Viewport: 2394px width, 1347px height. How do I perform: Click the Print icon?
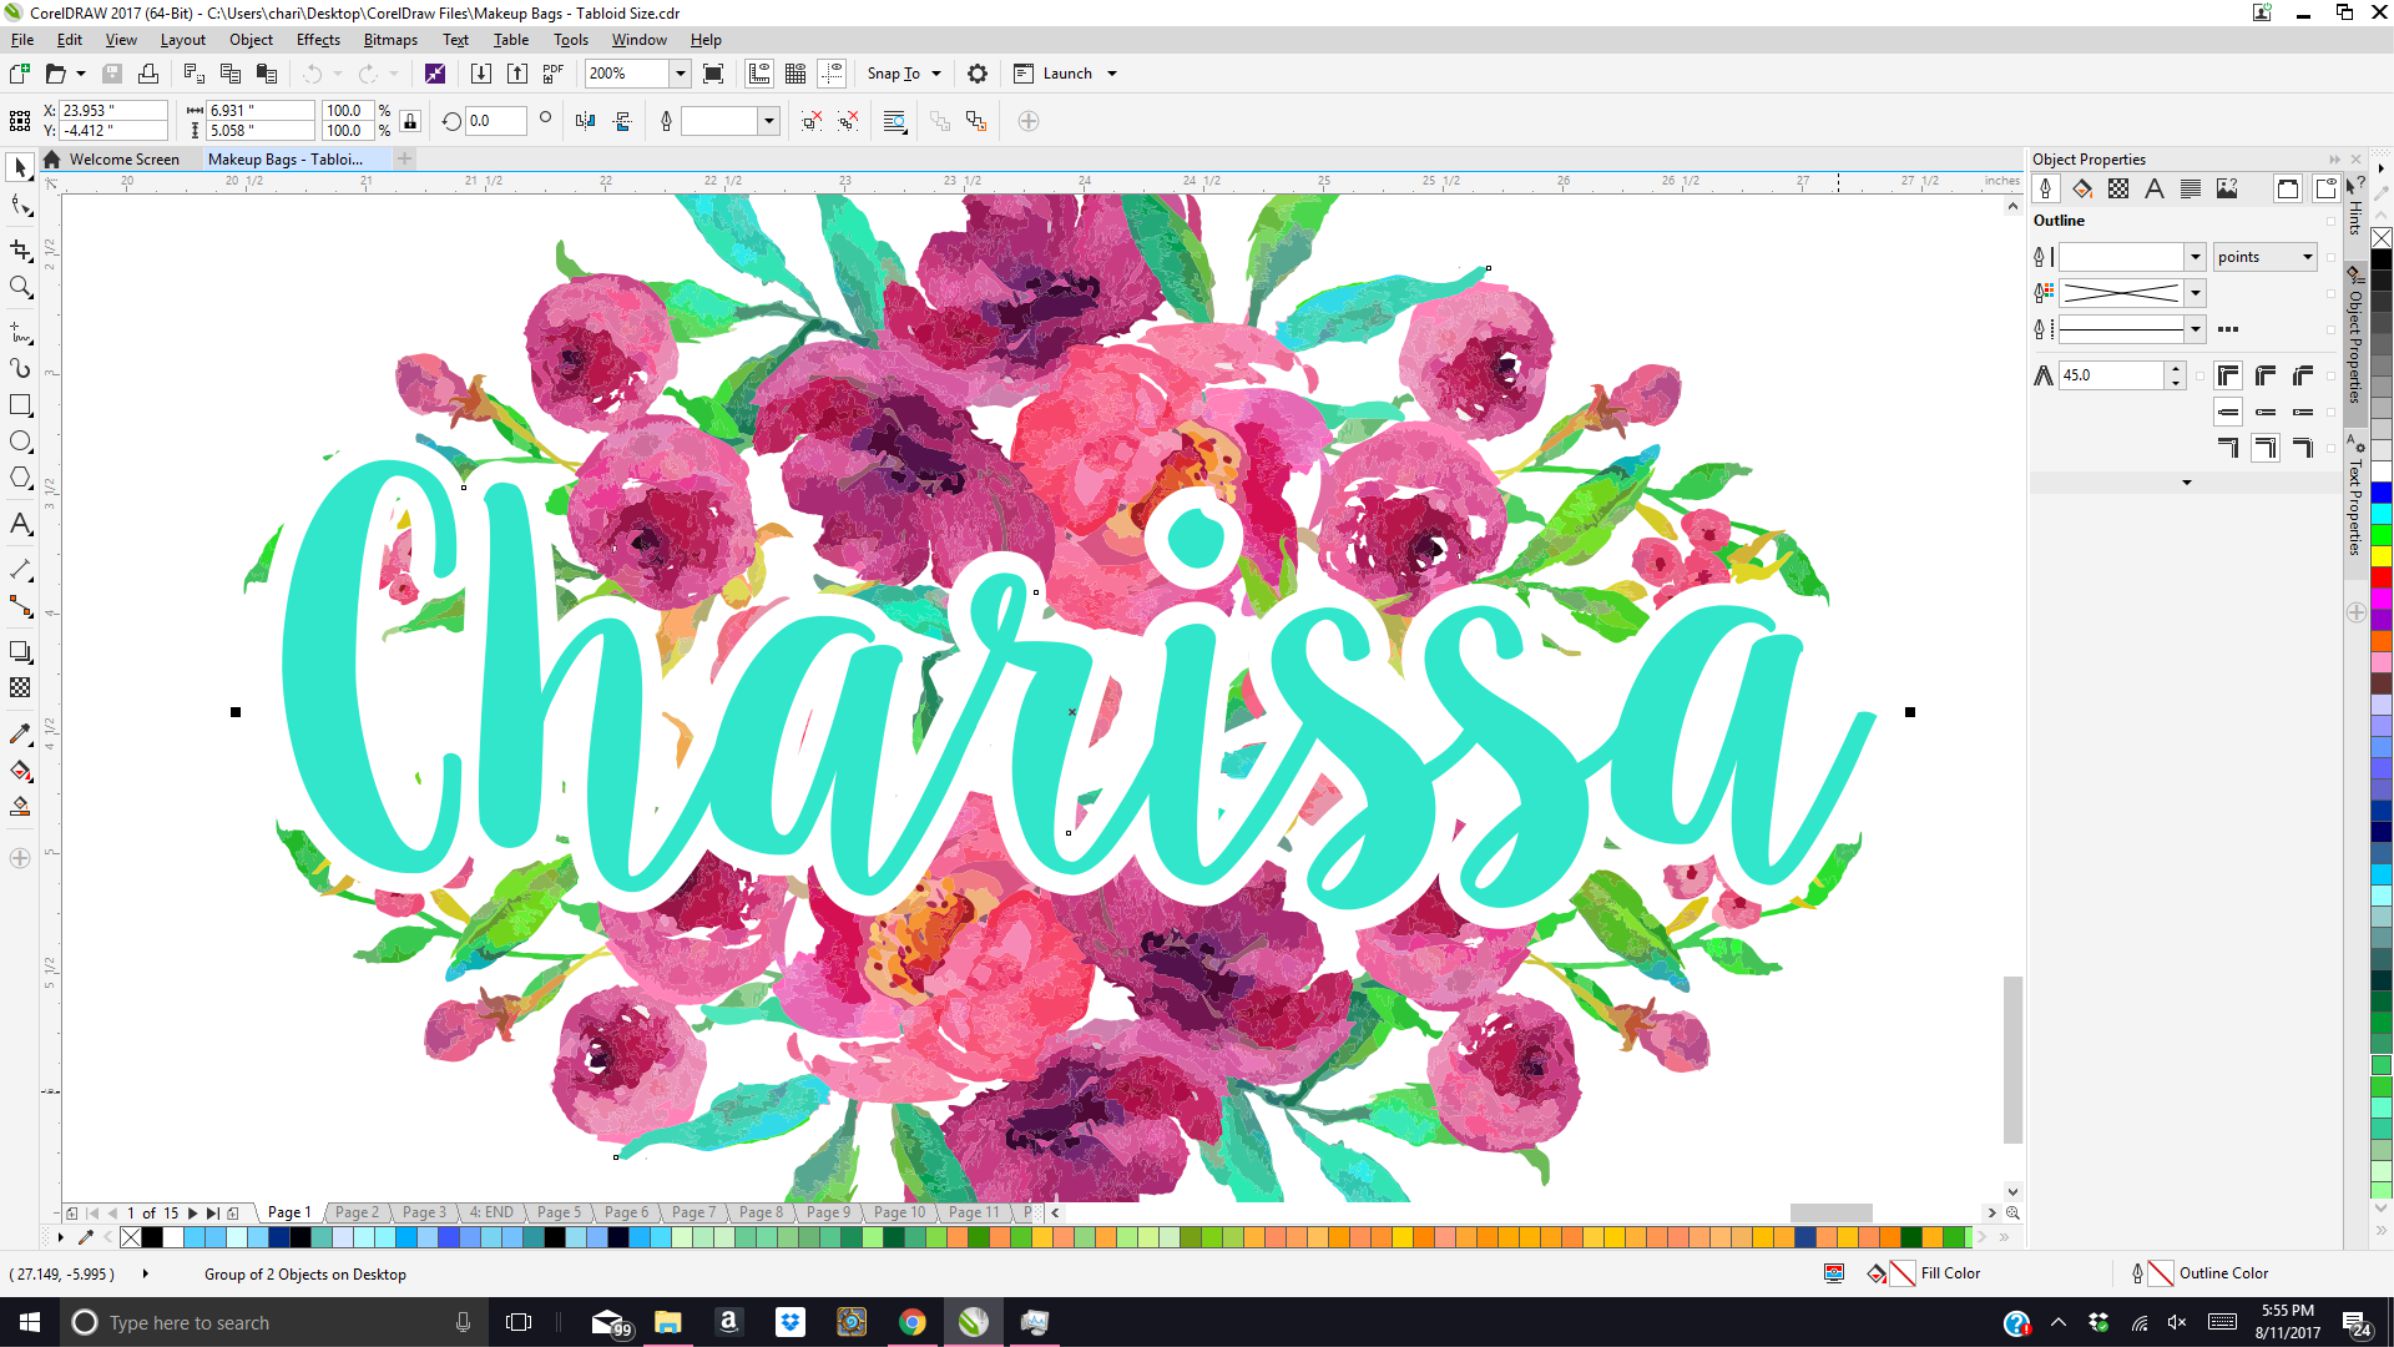coord(148,73)
